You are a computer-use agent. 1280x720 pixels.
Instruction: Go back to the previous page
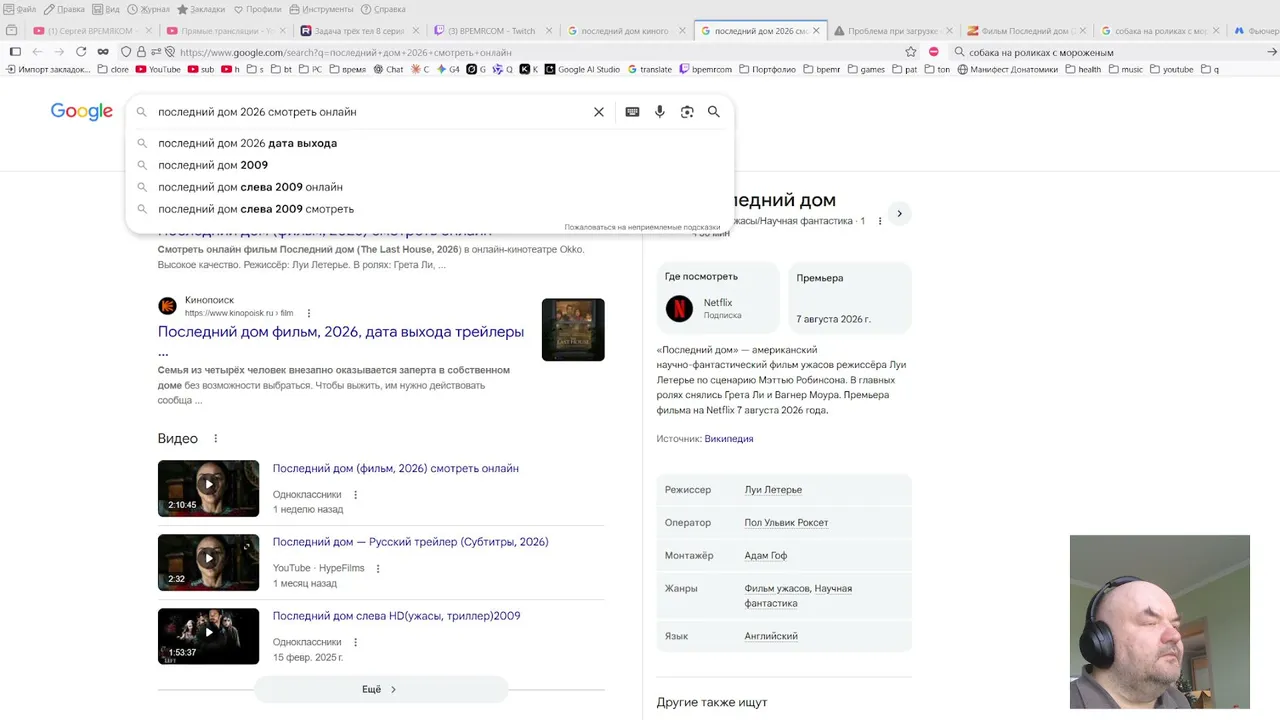pos(37,52)
